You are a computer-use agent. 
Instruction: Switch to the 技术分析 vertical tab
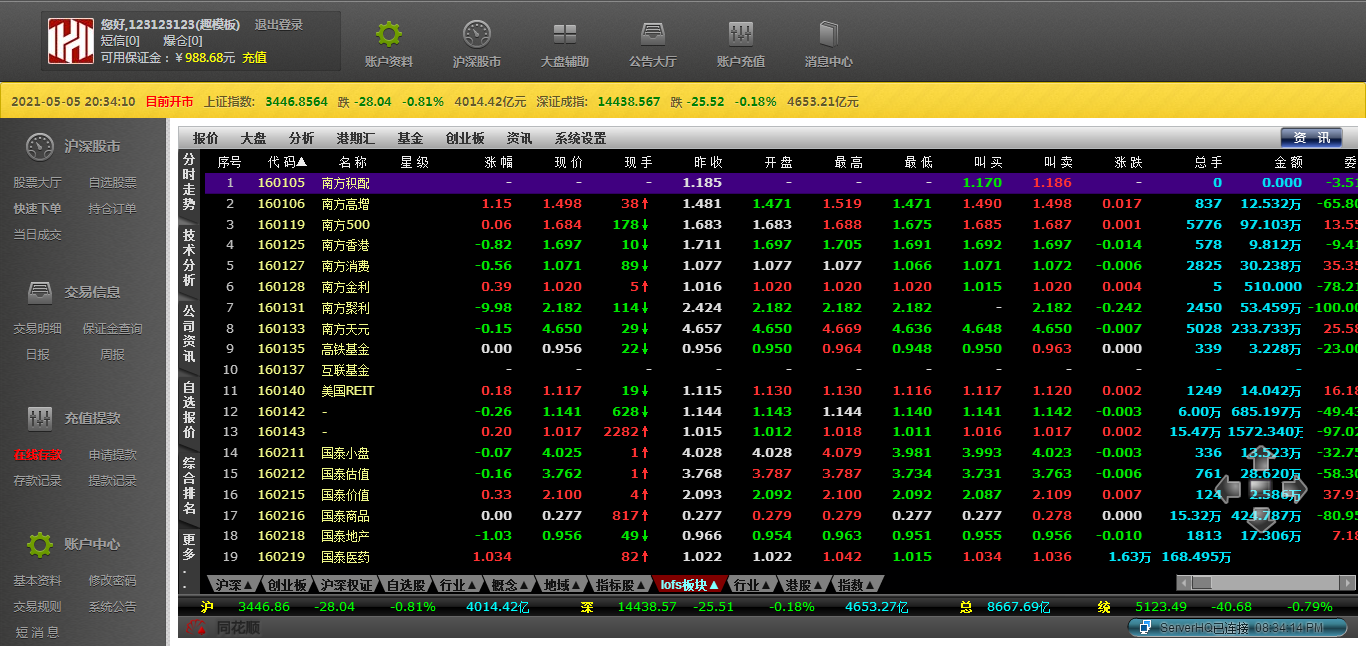tap(189, 257)
